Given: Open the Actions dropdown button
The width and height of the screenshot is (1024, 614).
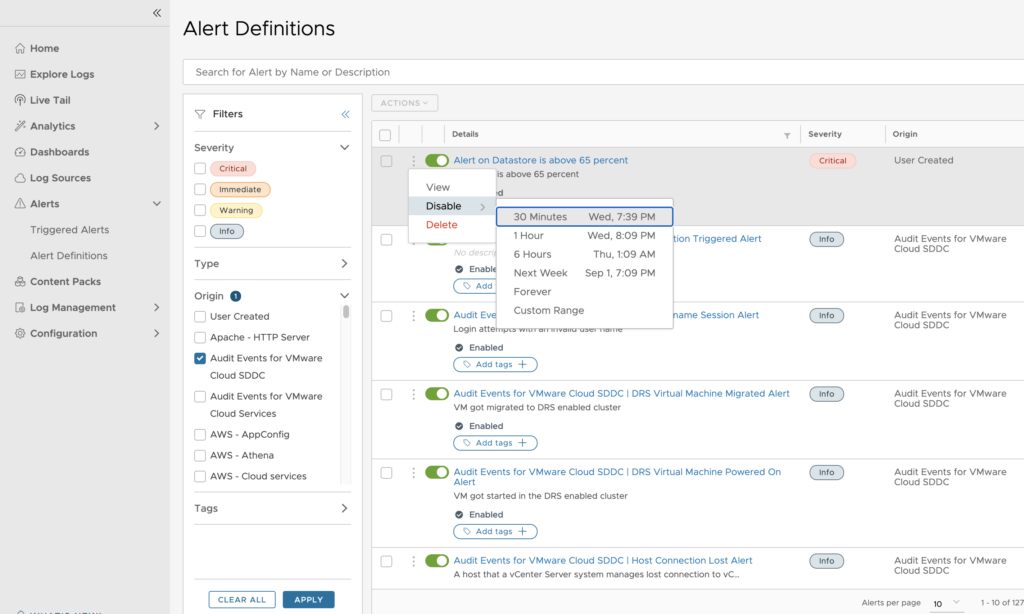Looking at the screenshot, I should click(x=405, y=103).
